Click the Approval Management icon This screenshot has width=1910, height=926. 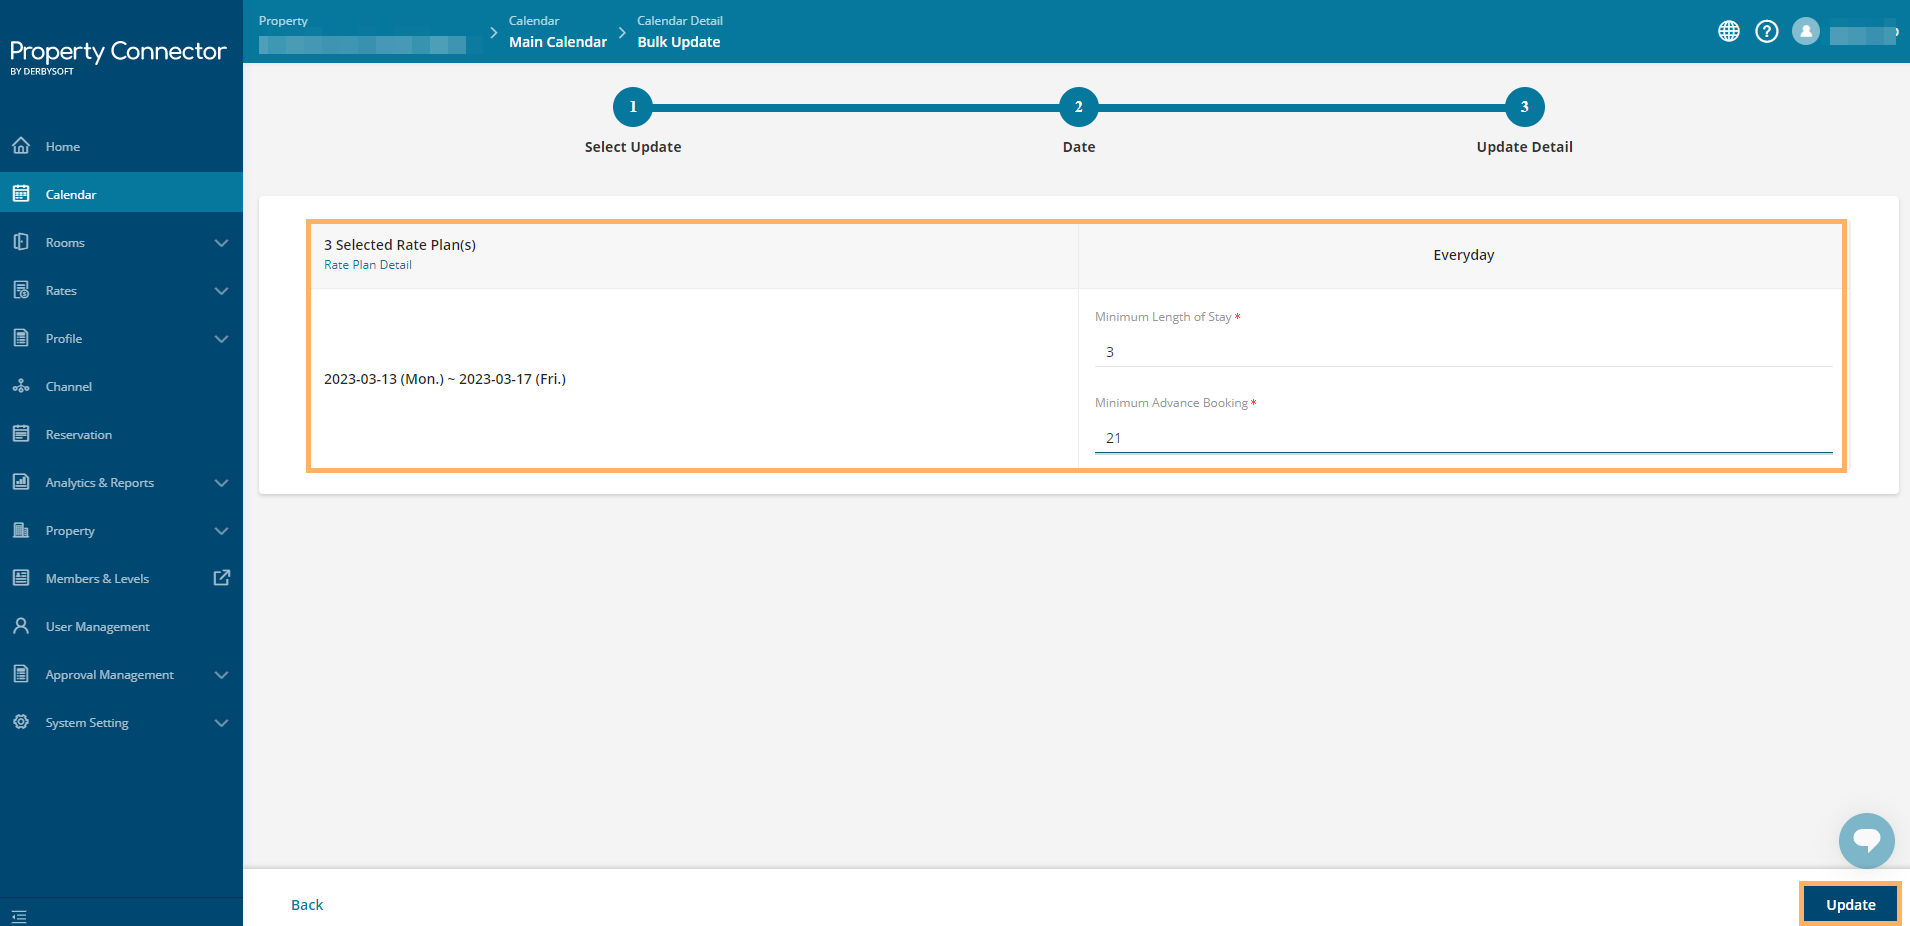tap(21, 674)
